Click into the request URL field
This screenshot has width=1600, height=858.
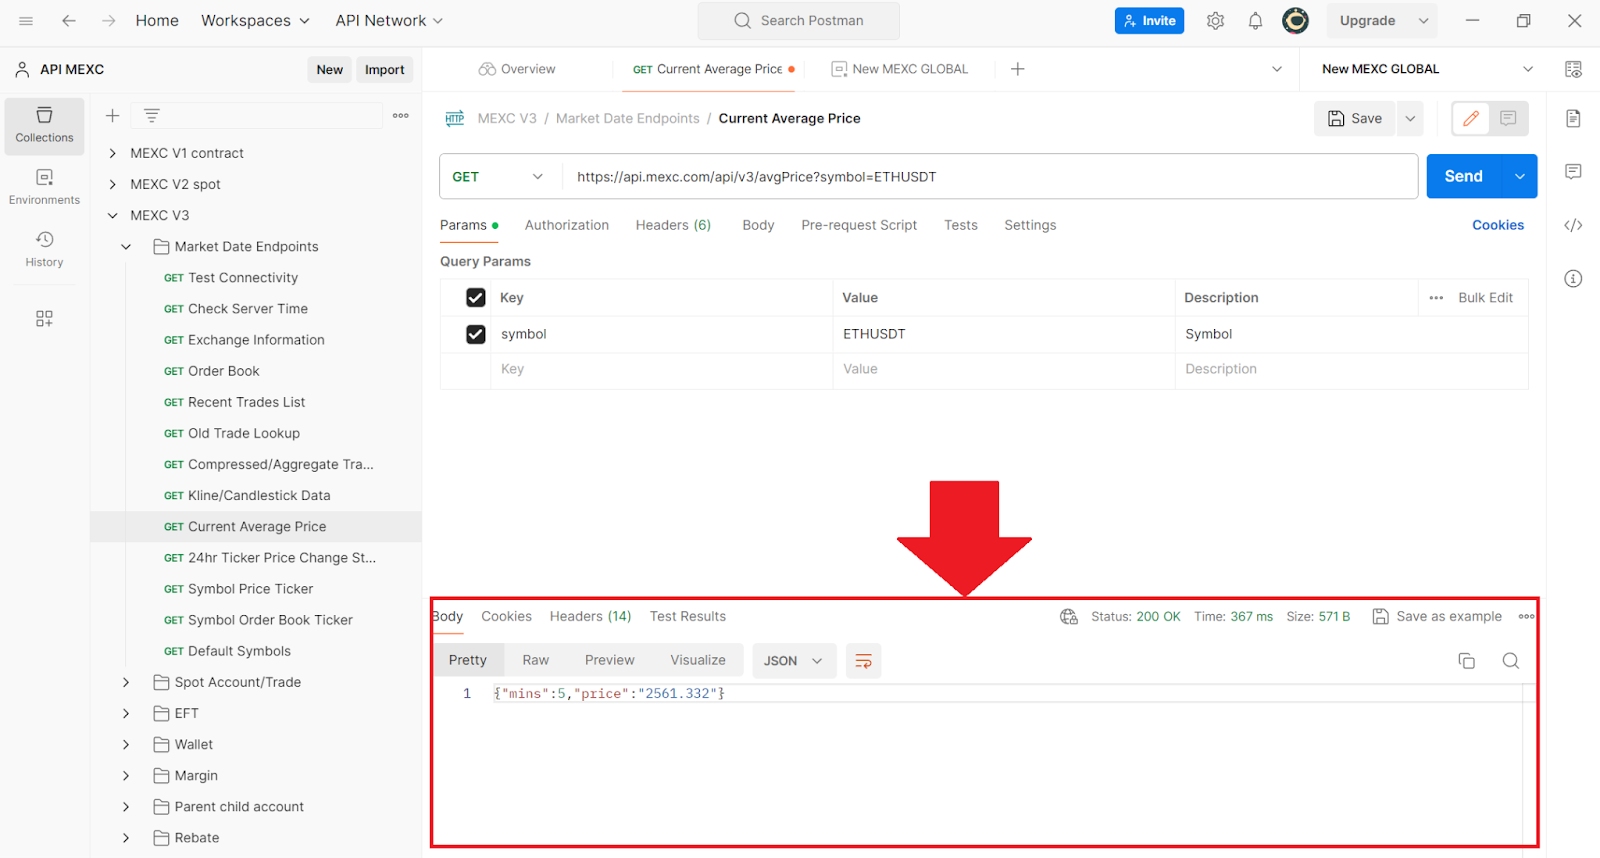[x=990, y=177]
